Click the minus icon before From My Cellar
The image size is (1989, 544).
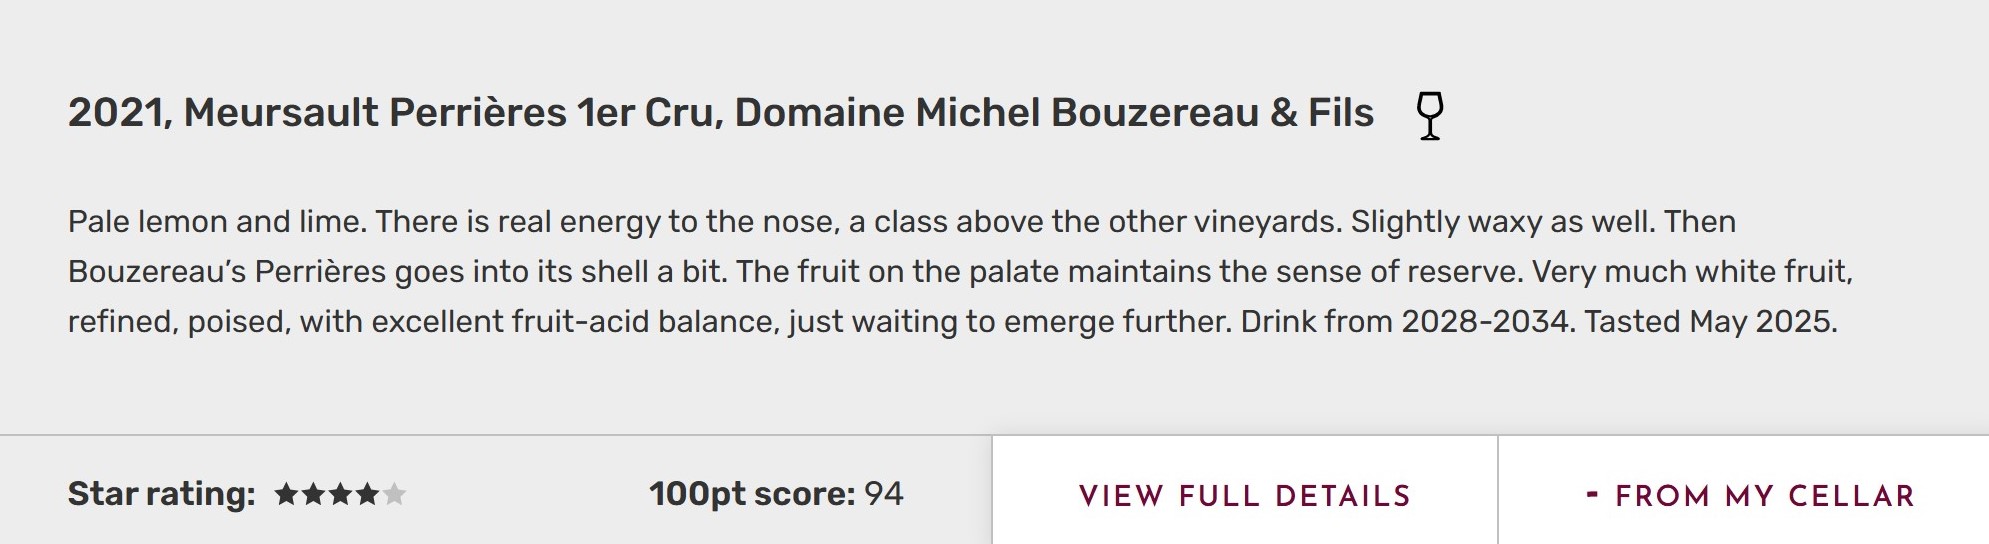[1593, 494]
